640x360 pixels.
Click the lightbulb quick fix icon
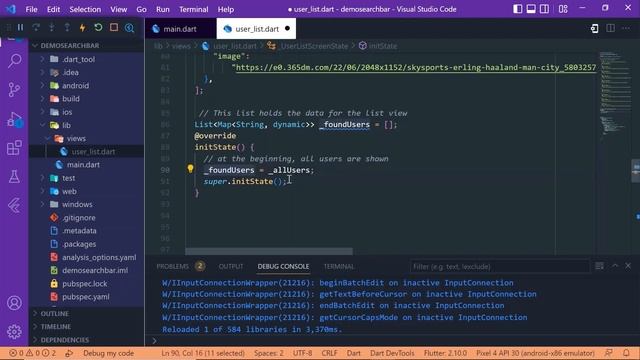click(x=190, y=169)
